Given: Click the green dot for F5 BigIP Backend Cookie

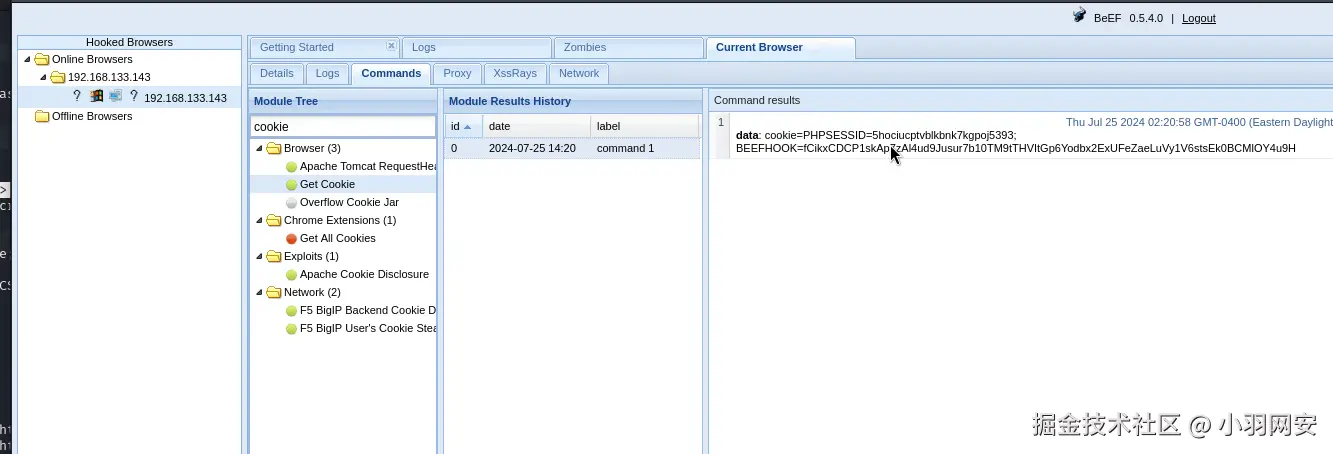Looking at the screenshot, I should (291, 310).
